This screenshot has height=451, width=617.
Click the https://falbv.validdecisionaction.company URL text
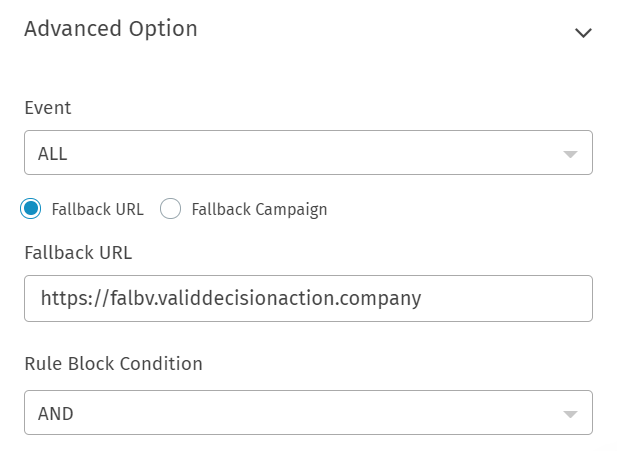(x=231, y=298)
